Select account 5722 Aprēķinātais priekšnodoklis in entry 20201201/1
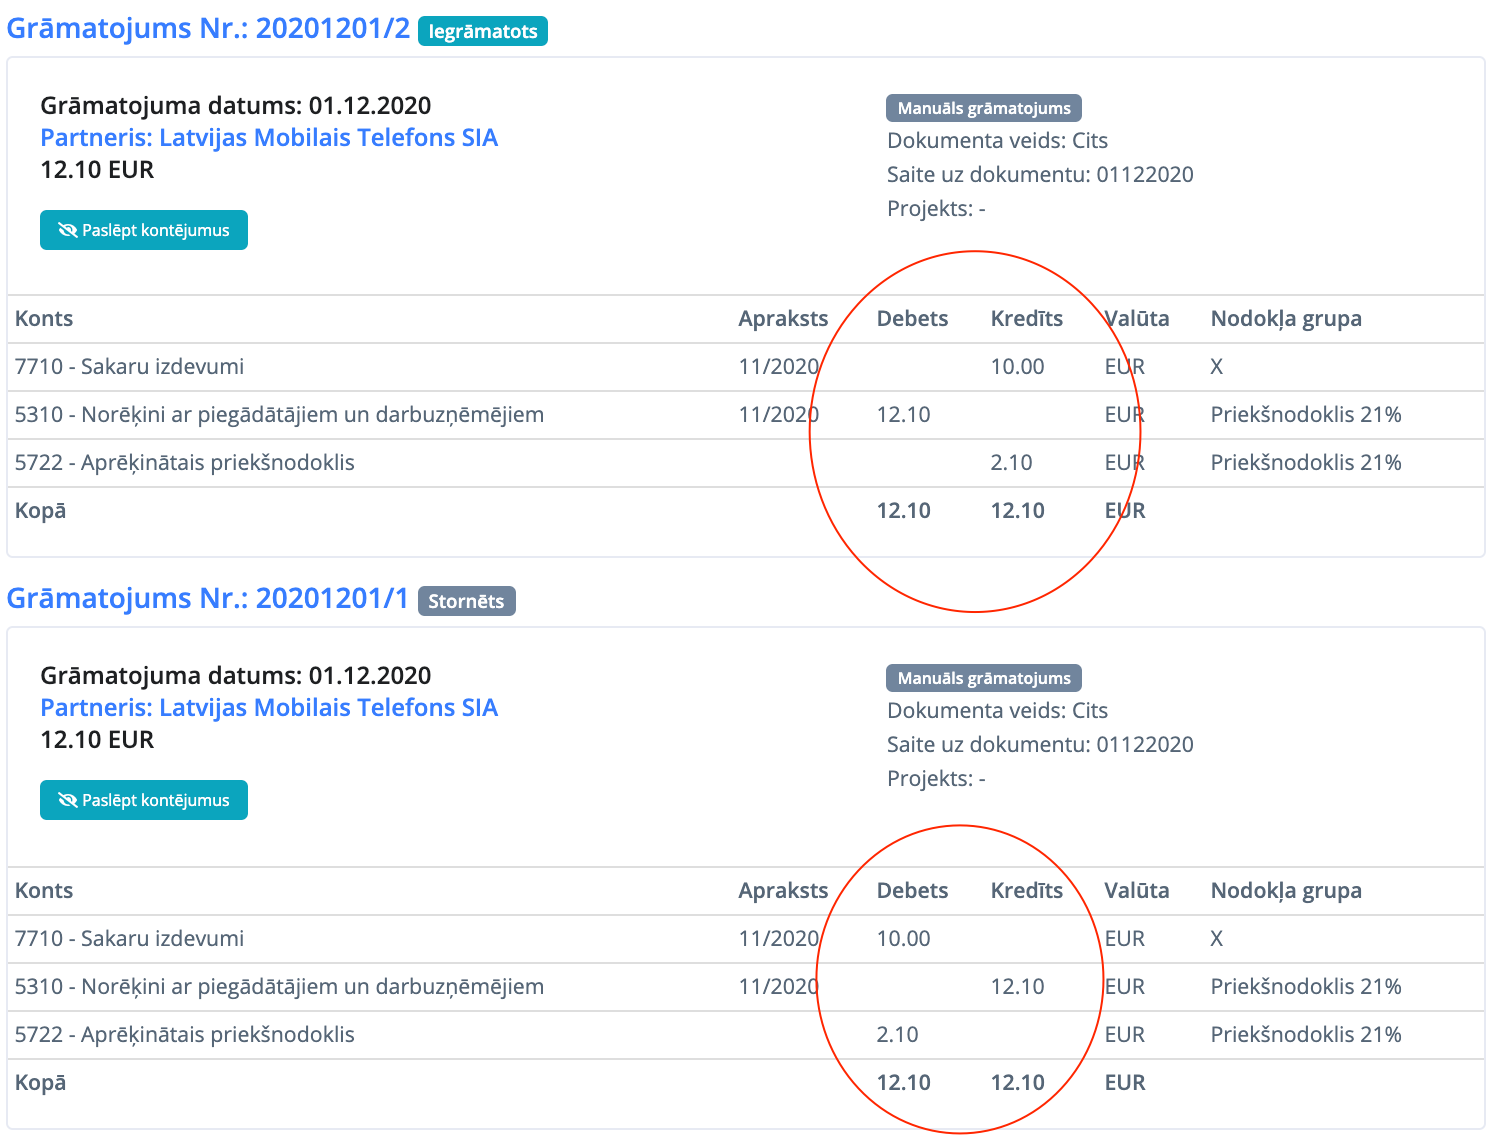Image resolution: width=1490 pixels, height=1144 pixels. pyautogui.click(x=185, y=1035)
